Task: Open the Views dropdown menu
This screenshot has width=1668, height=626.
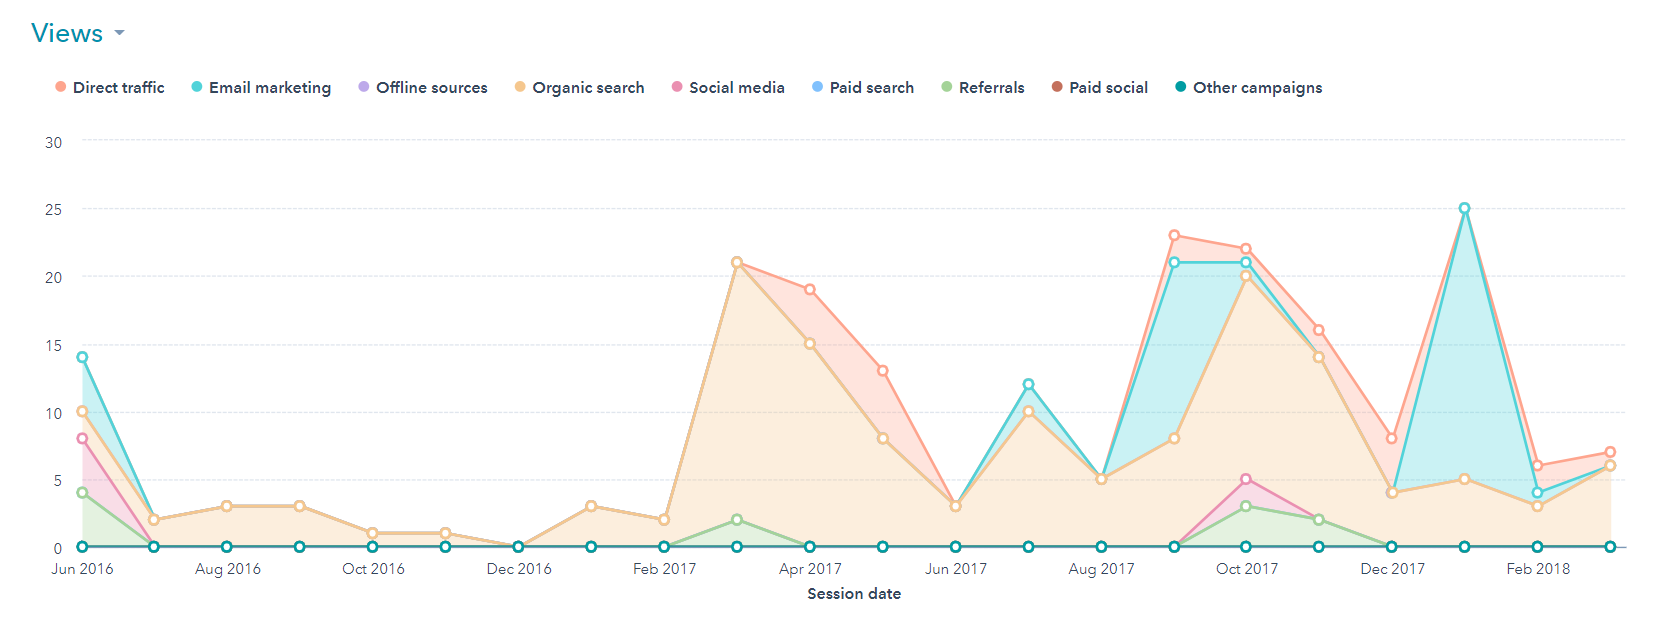Action: click(x=67, y=33)
